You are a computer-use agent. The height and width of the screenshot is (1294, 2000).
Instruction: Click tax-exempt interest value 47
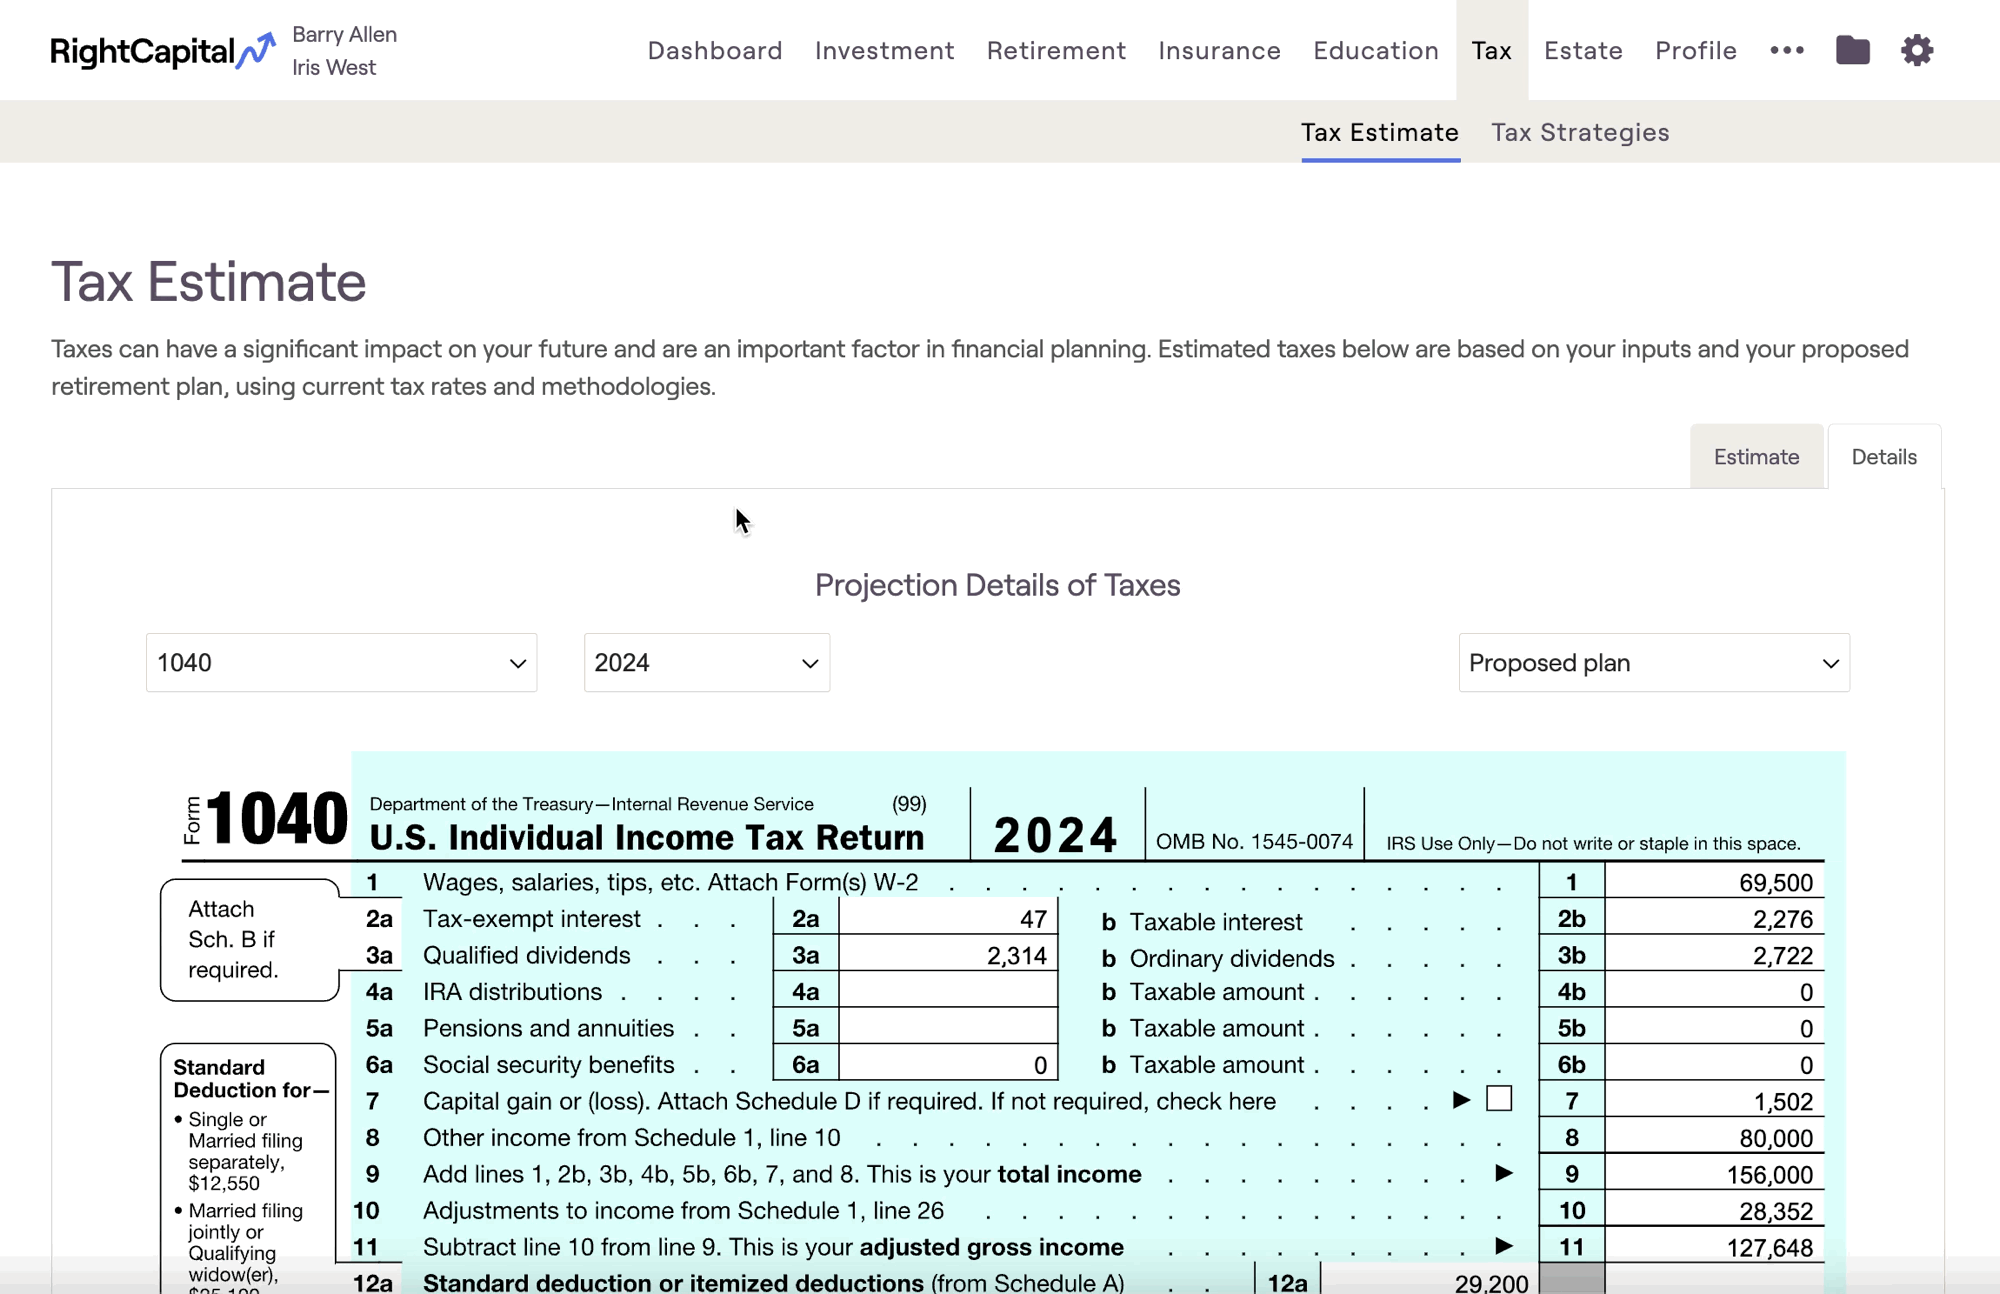(1033, 919)
